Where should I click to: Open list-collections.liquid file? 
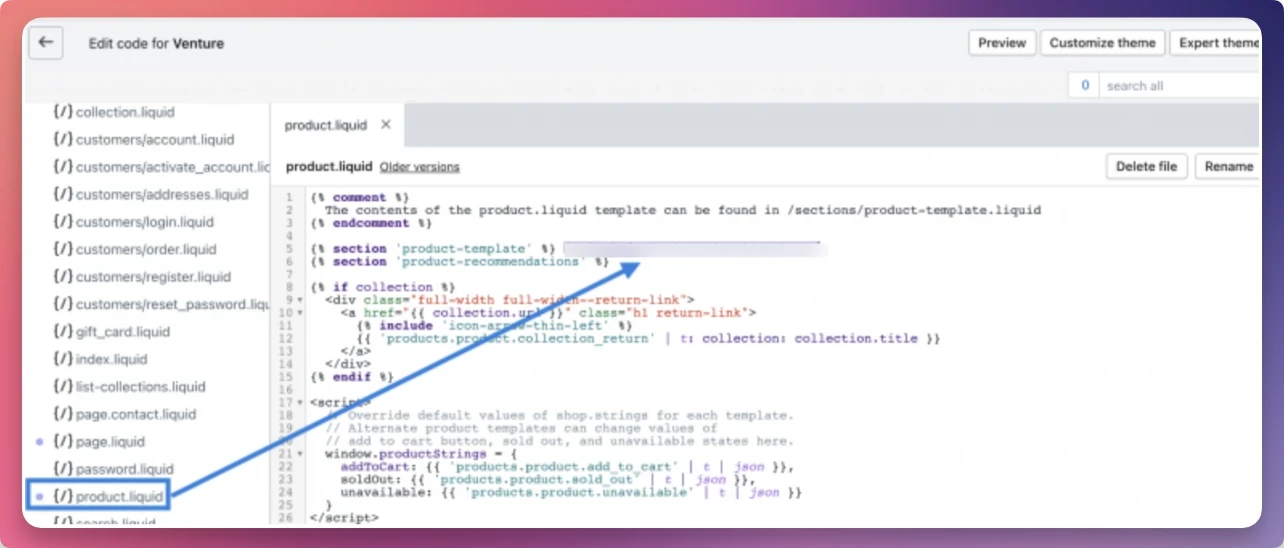141,387
